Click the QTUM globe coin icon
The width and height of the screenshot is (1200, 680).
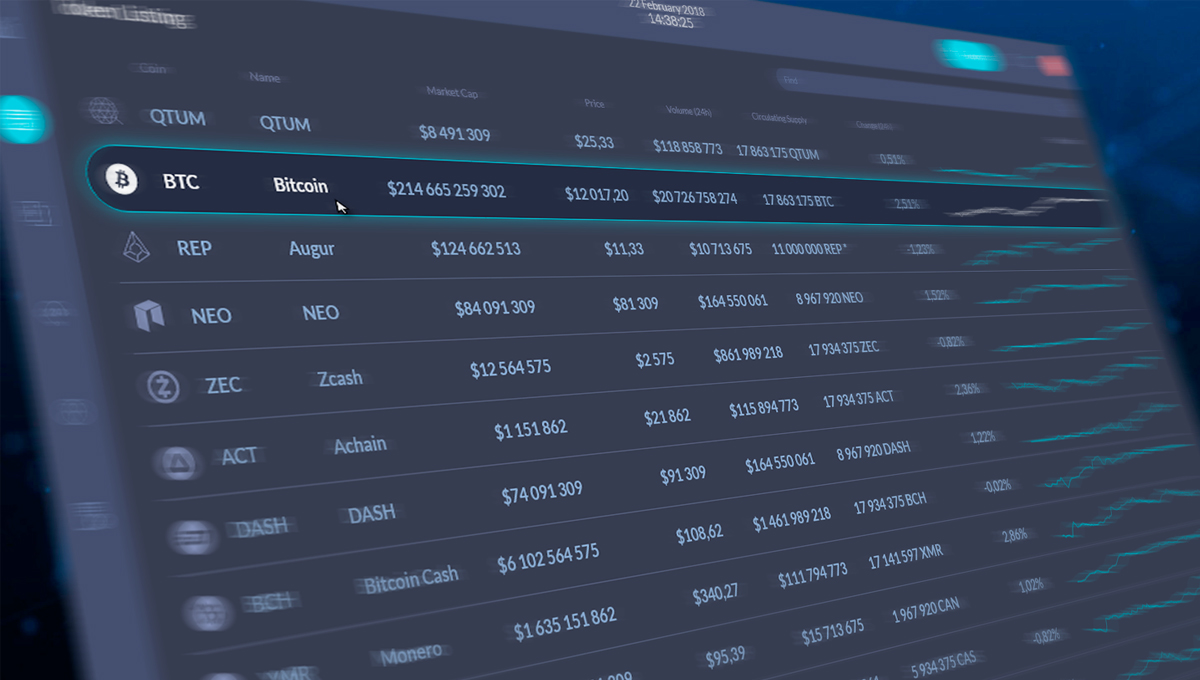pyautogui.click(x=103, y=111)
